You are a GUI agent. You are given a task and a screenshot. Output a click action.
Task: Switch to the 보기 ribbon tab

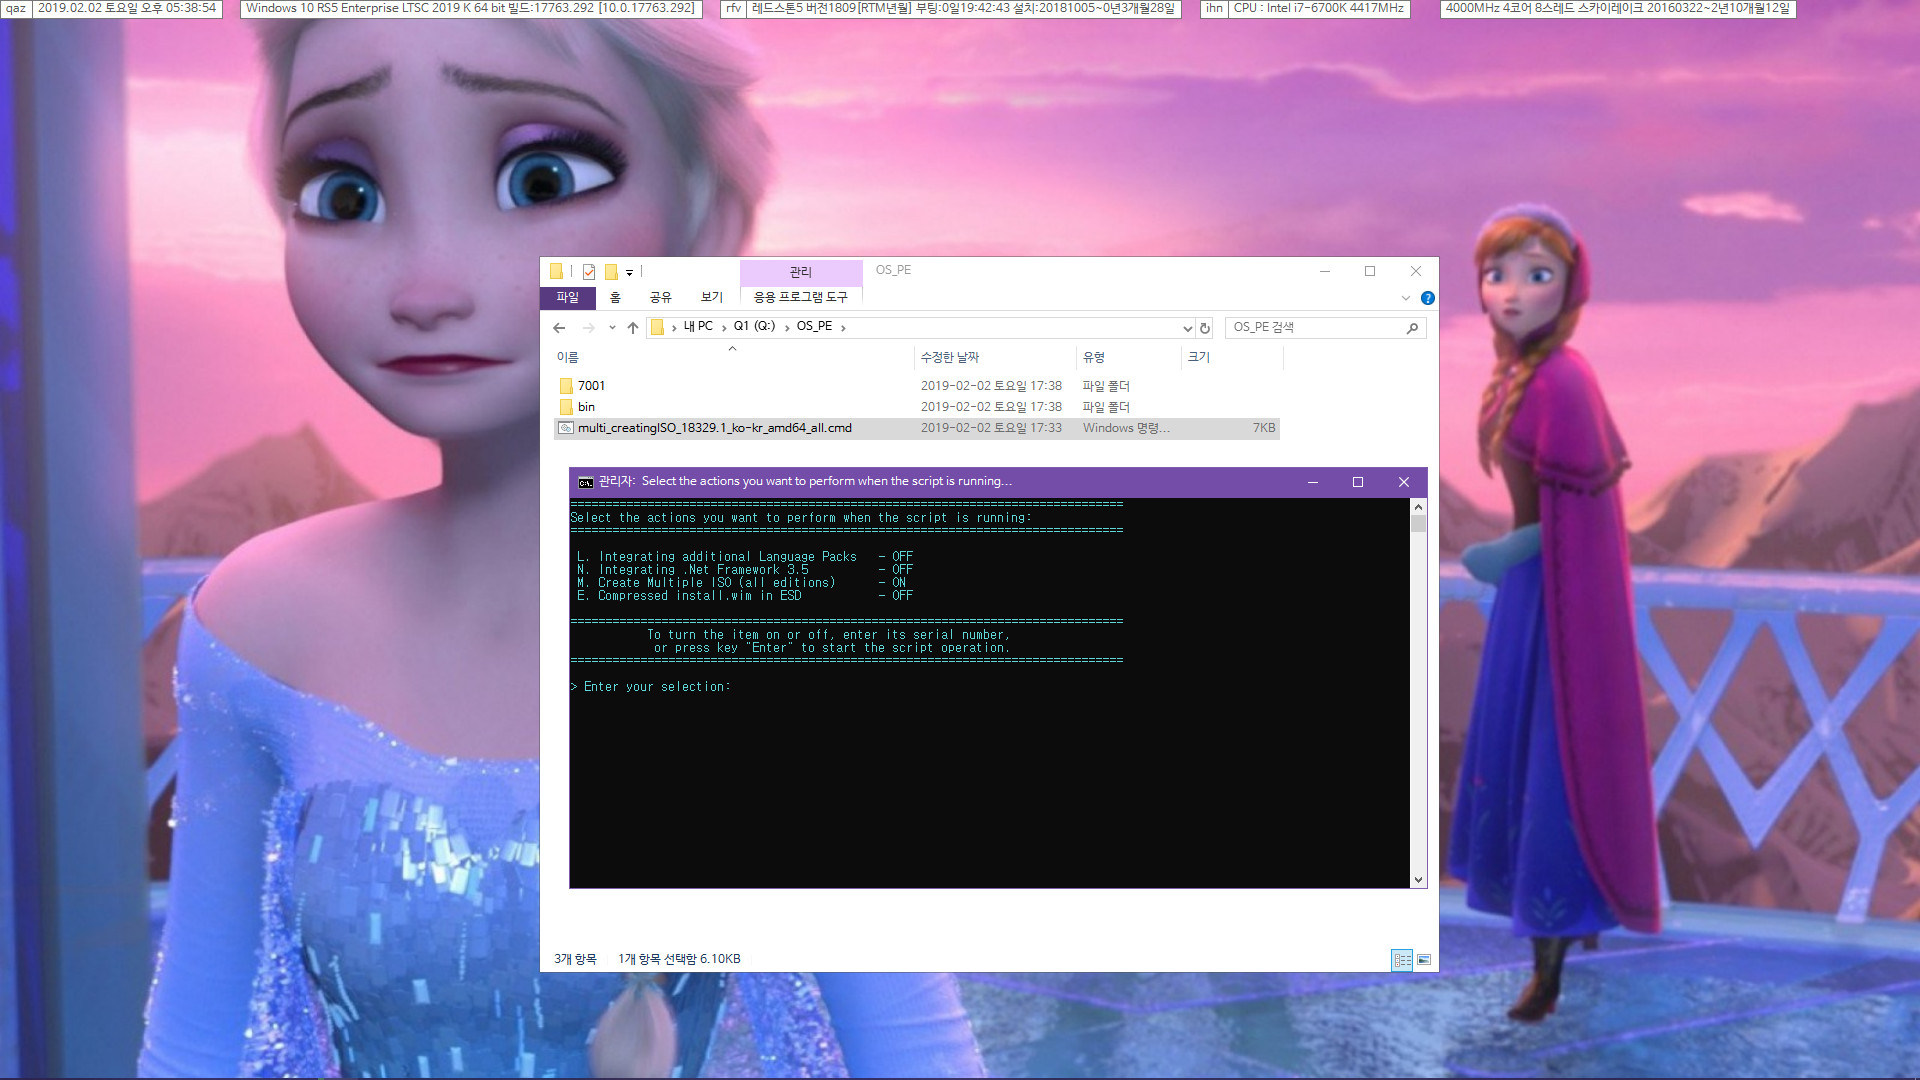pyautogui.click(x=712, y=297)
